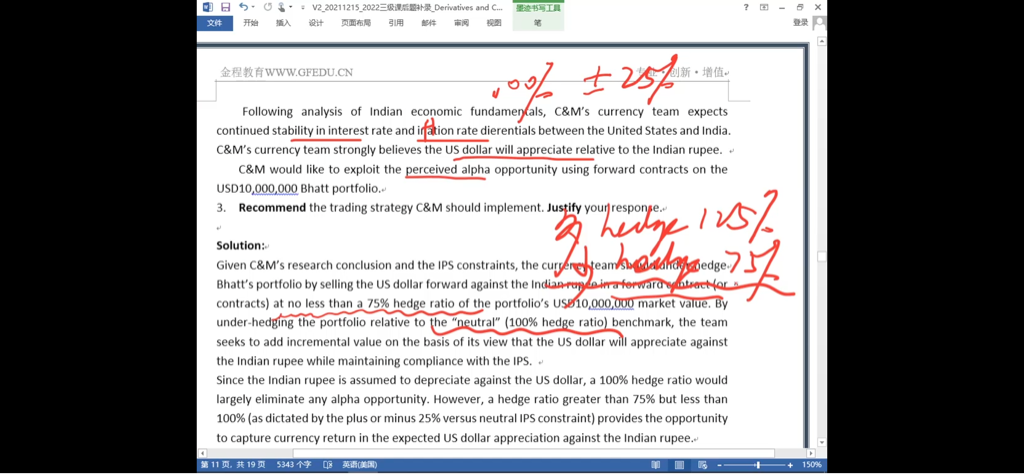This screenshot has width=1024, height=474.
Task: Click word count '5343 个字' in status bar
Action: (294, 465)
